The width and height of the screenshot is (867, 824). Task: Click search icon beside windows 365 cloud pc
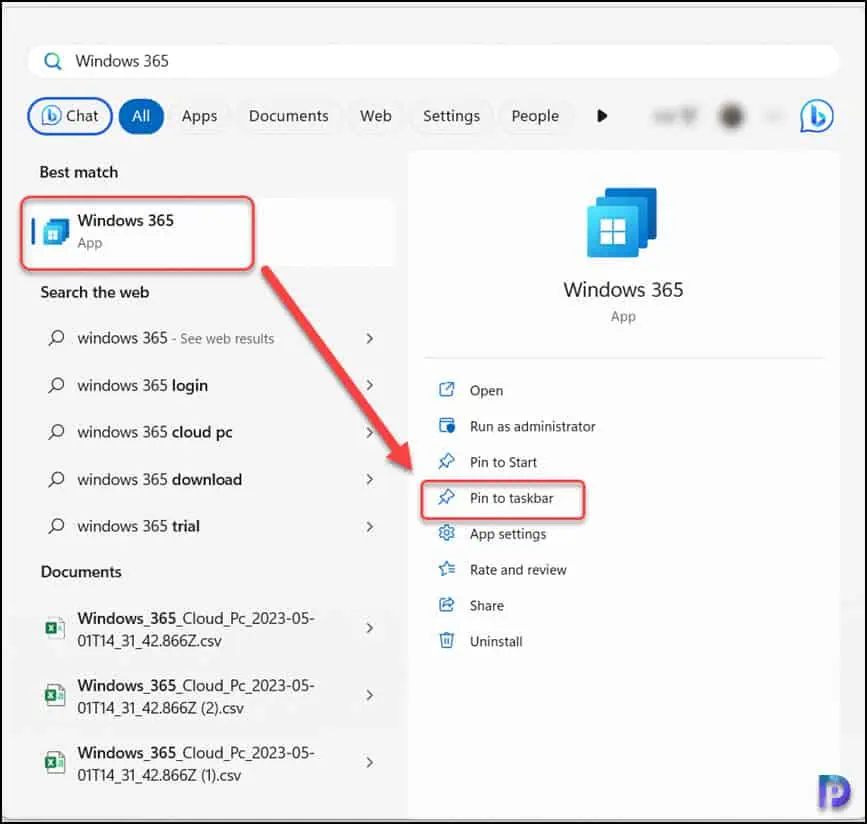coord(56,432)
